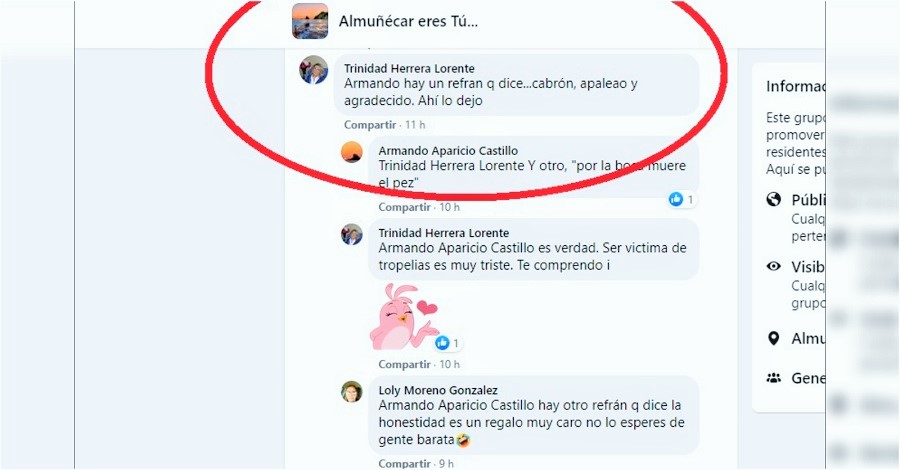Open Trinidad Herrera Lorente name on the top comment

409,68
